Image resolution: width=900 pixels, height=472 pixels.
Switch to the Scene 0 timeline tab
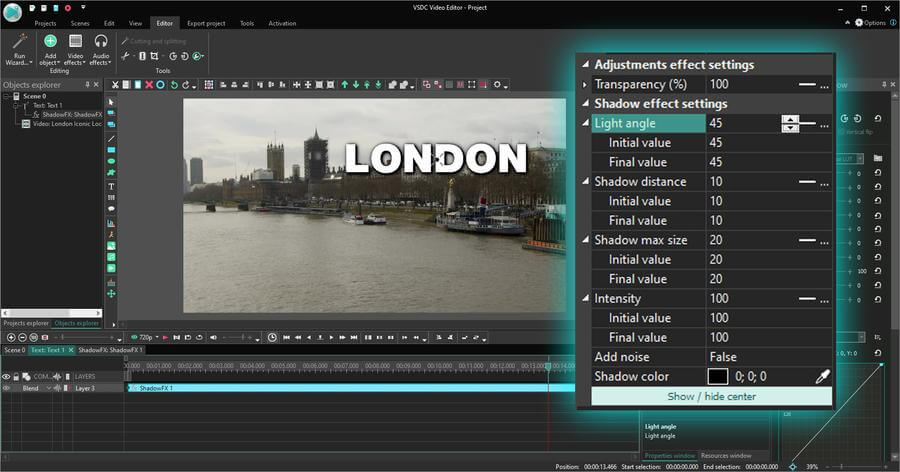pyautogui.click(x=14, y=350)
